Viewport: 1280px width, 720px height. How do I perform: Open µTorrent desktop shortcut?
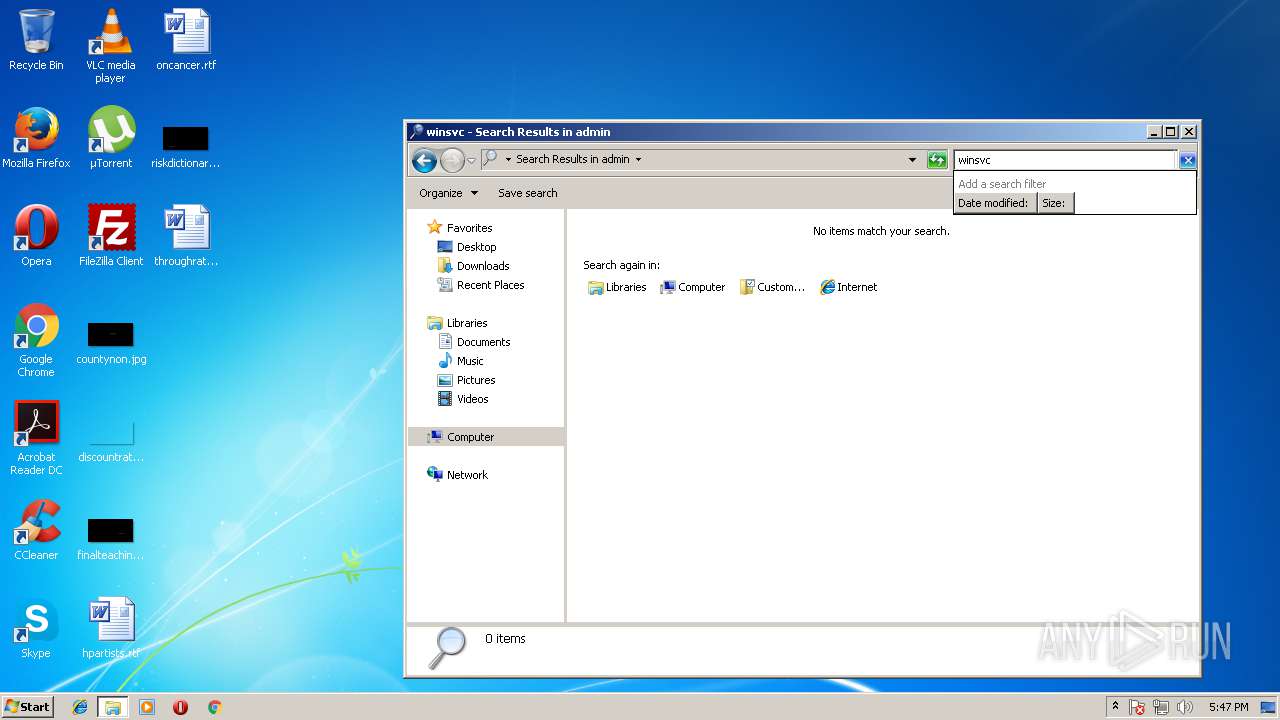[110, 138]
